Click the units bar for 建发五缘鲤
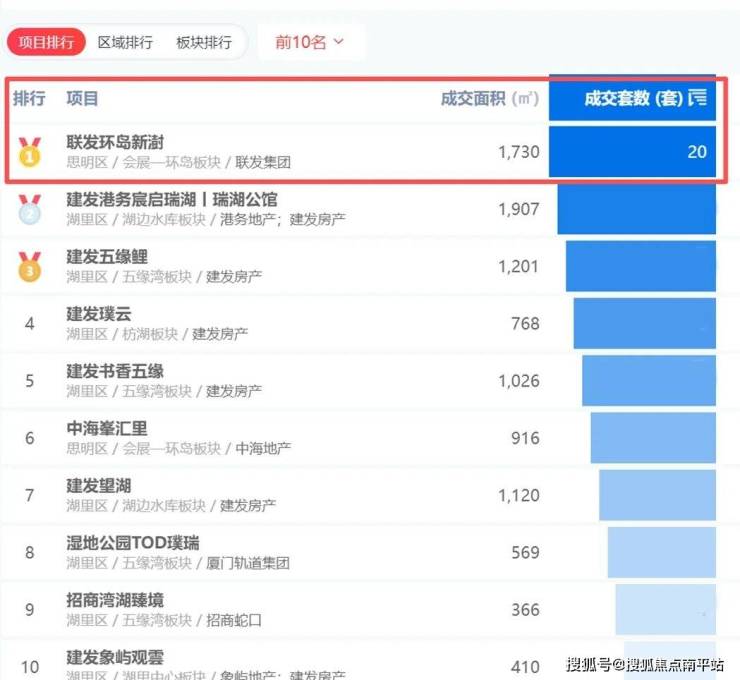The height and width of the screenshot is (680, 740). 641,266
